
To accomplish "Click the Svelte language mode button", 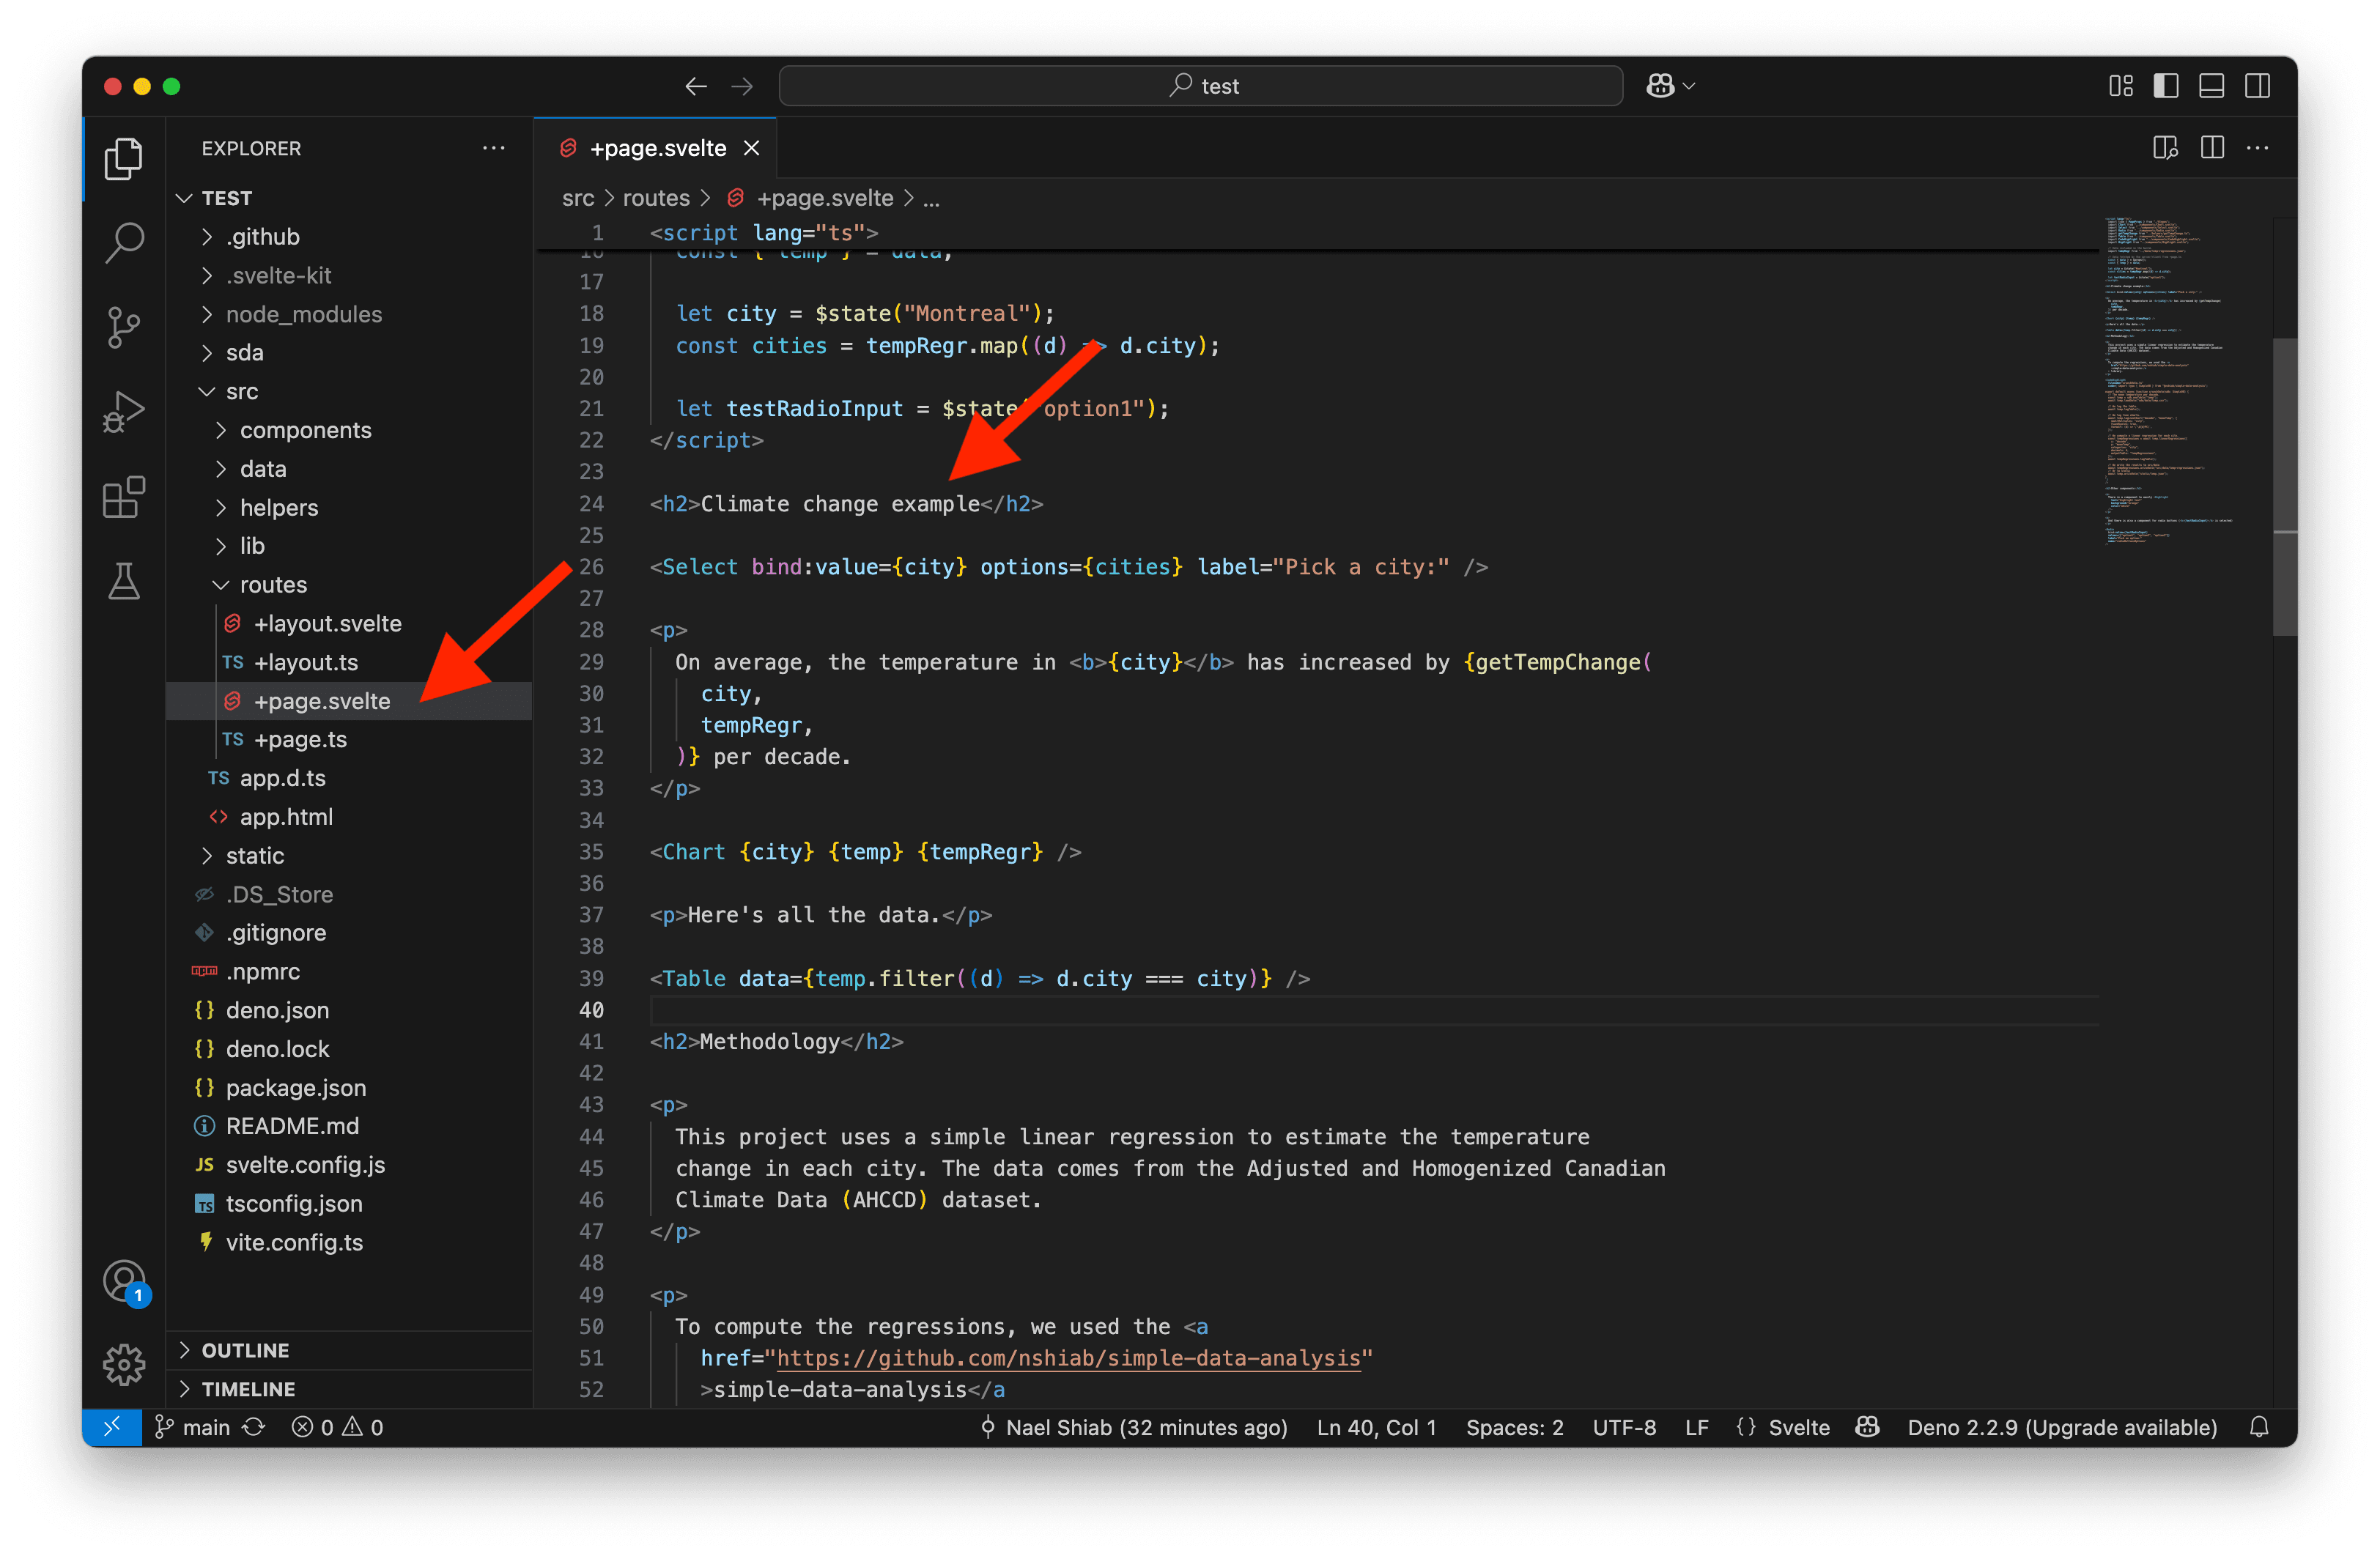I will 1798,1427.
